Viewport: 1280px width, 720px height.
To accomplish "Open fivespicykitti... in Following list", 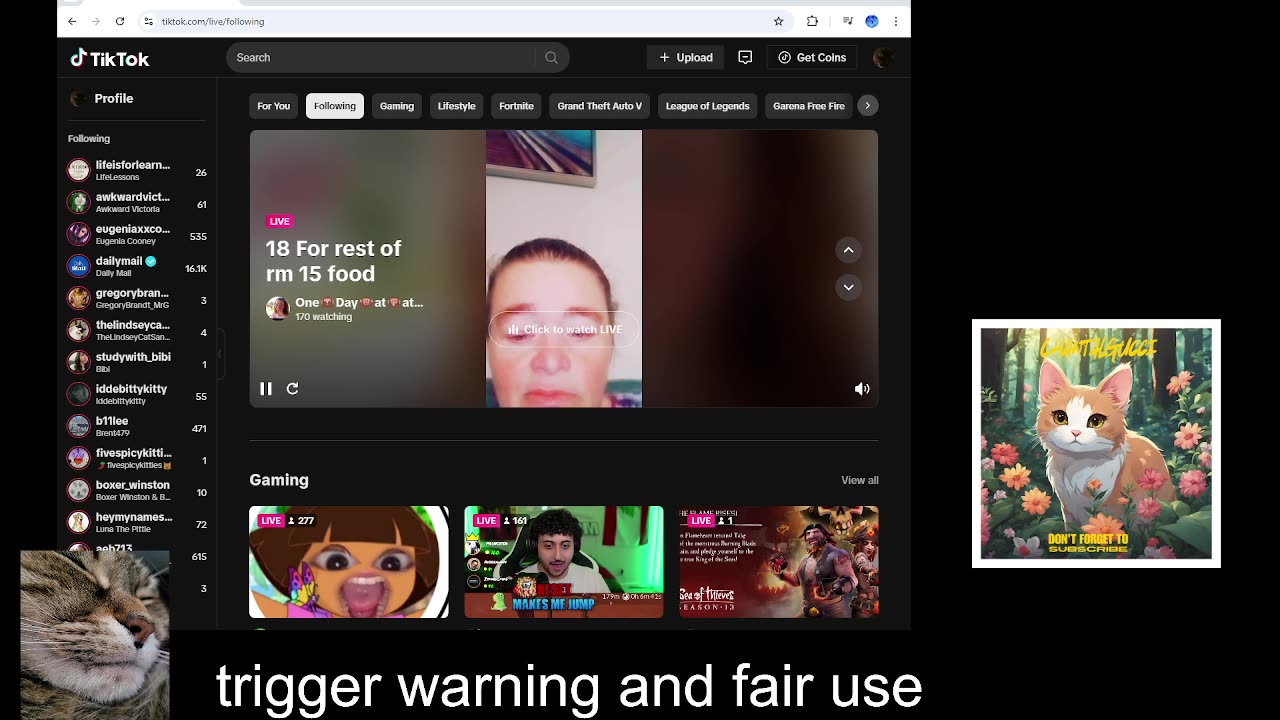I will (x=137, y=460).
